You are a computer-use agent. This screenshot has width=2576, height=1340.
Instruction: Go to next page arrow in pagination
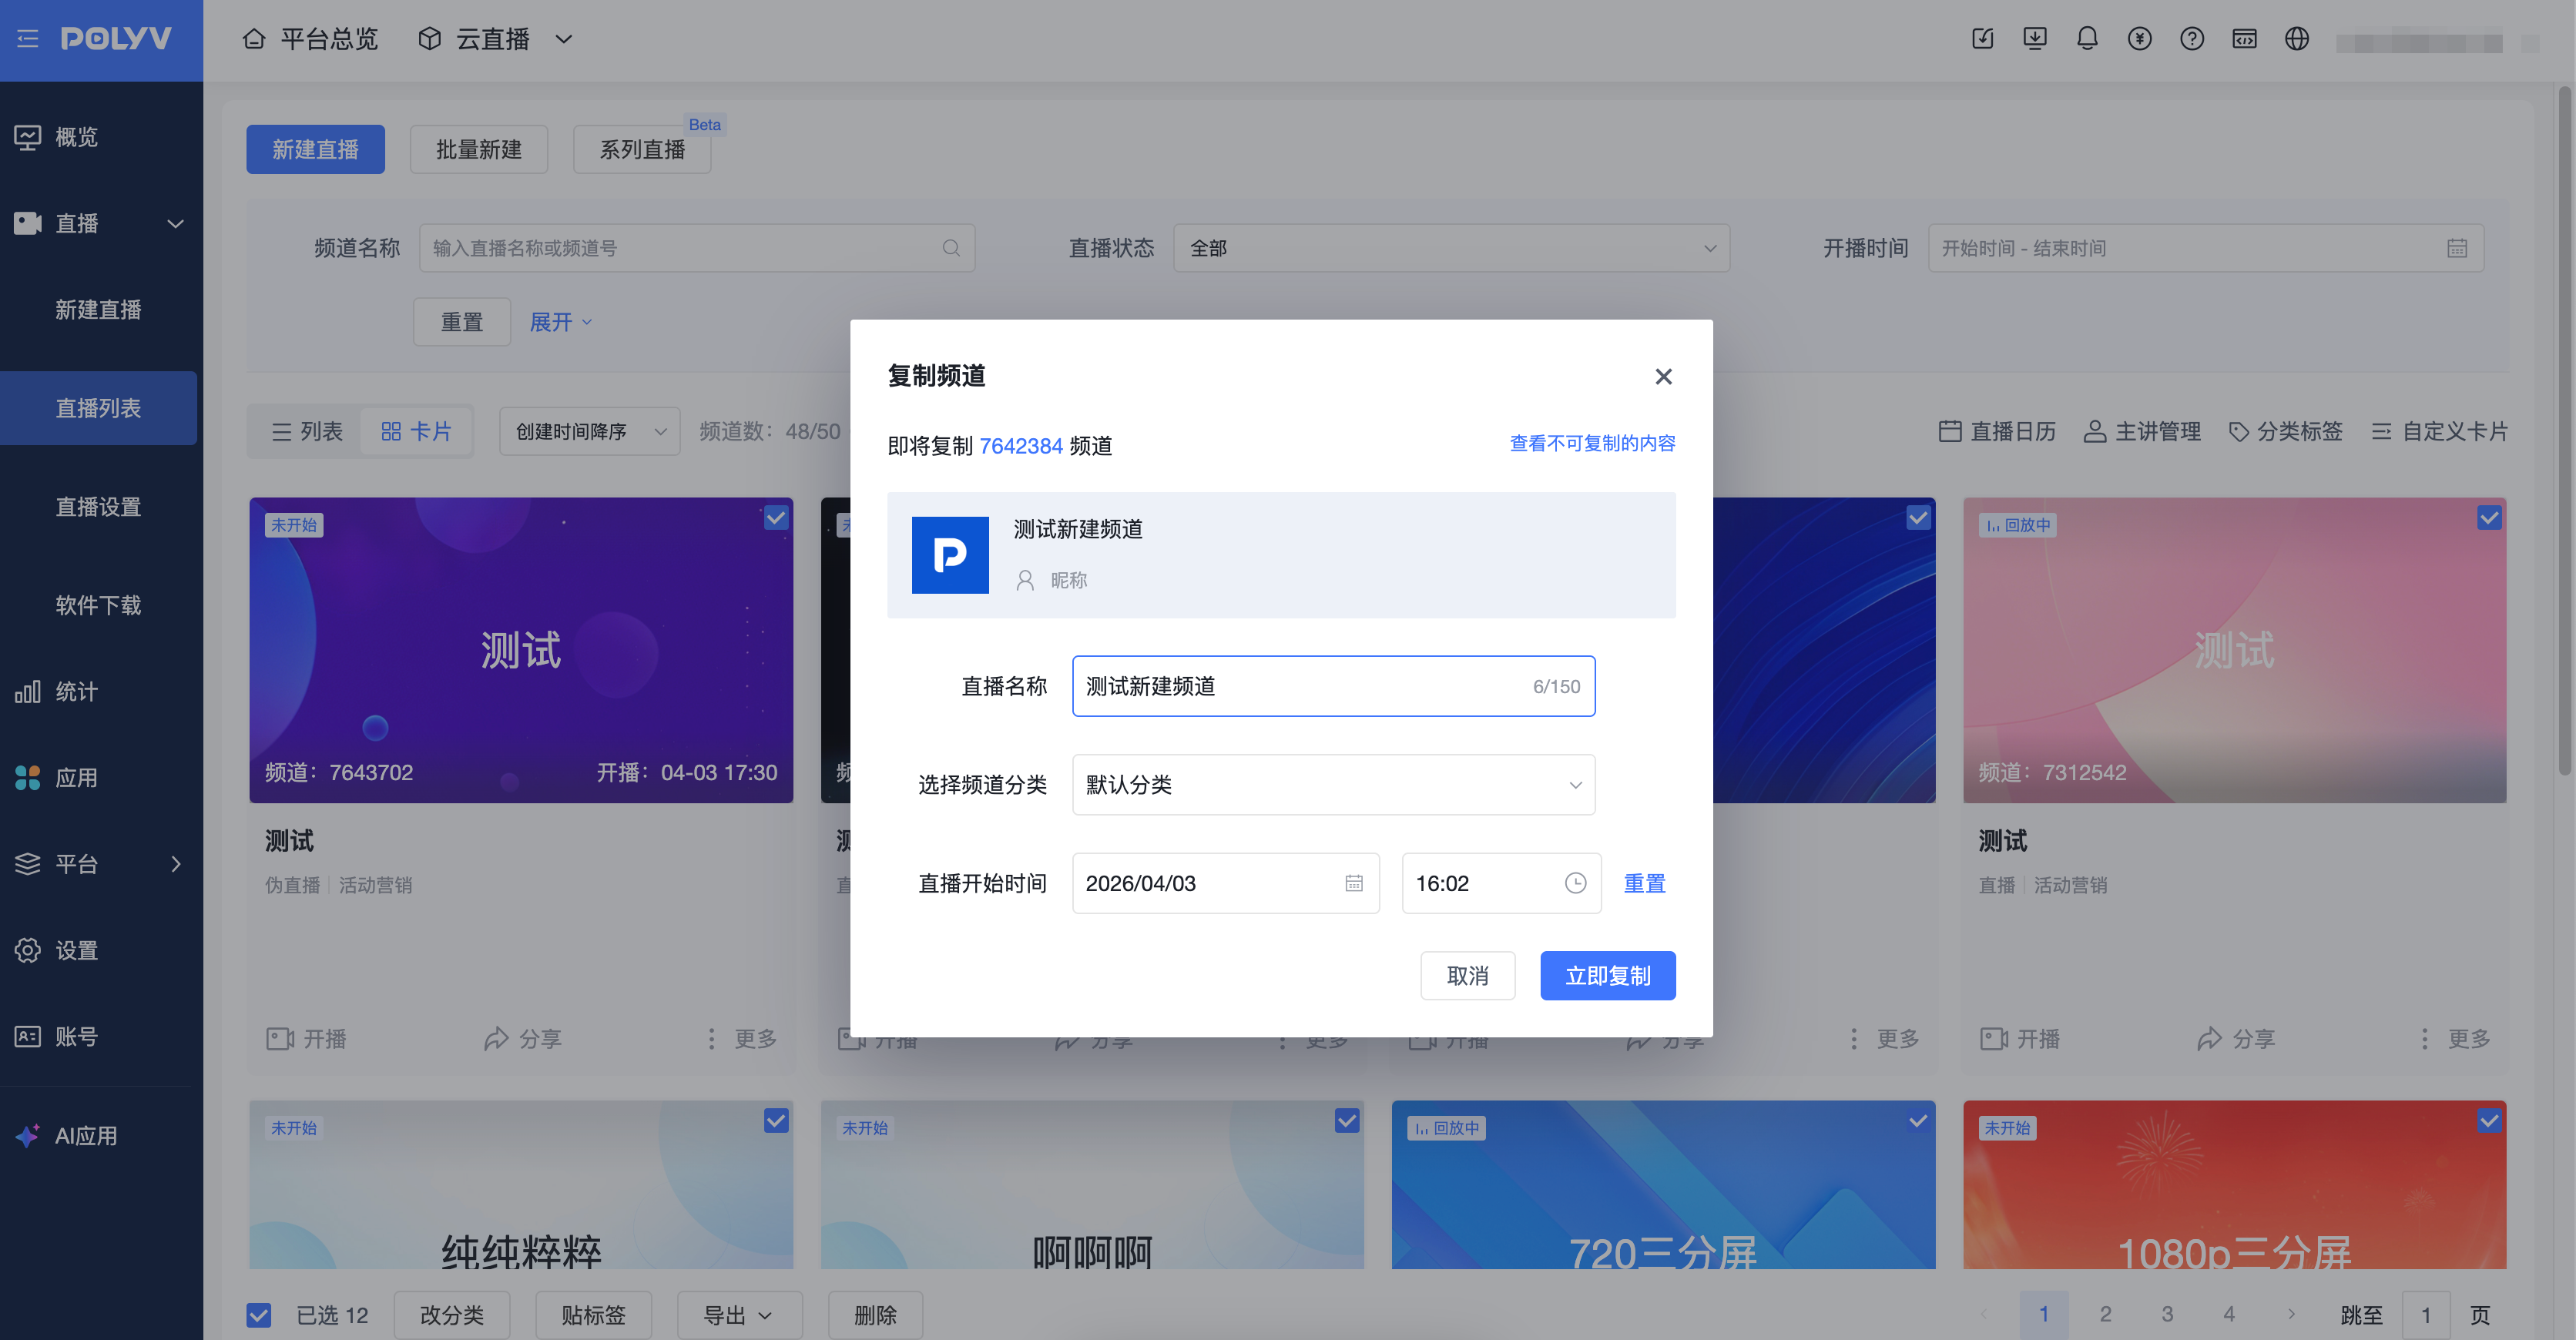click(2291, 1314)
